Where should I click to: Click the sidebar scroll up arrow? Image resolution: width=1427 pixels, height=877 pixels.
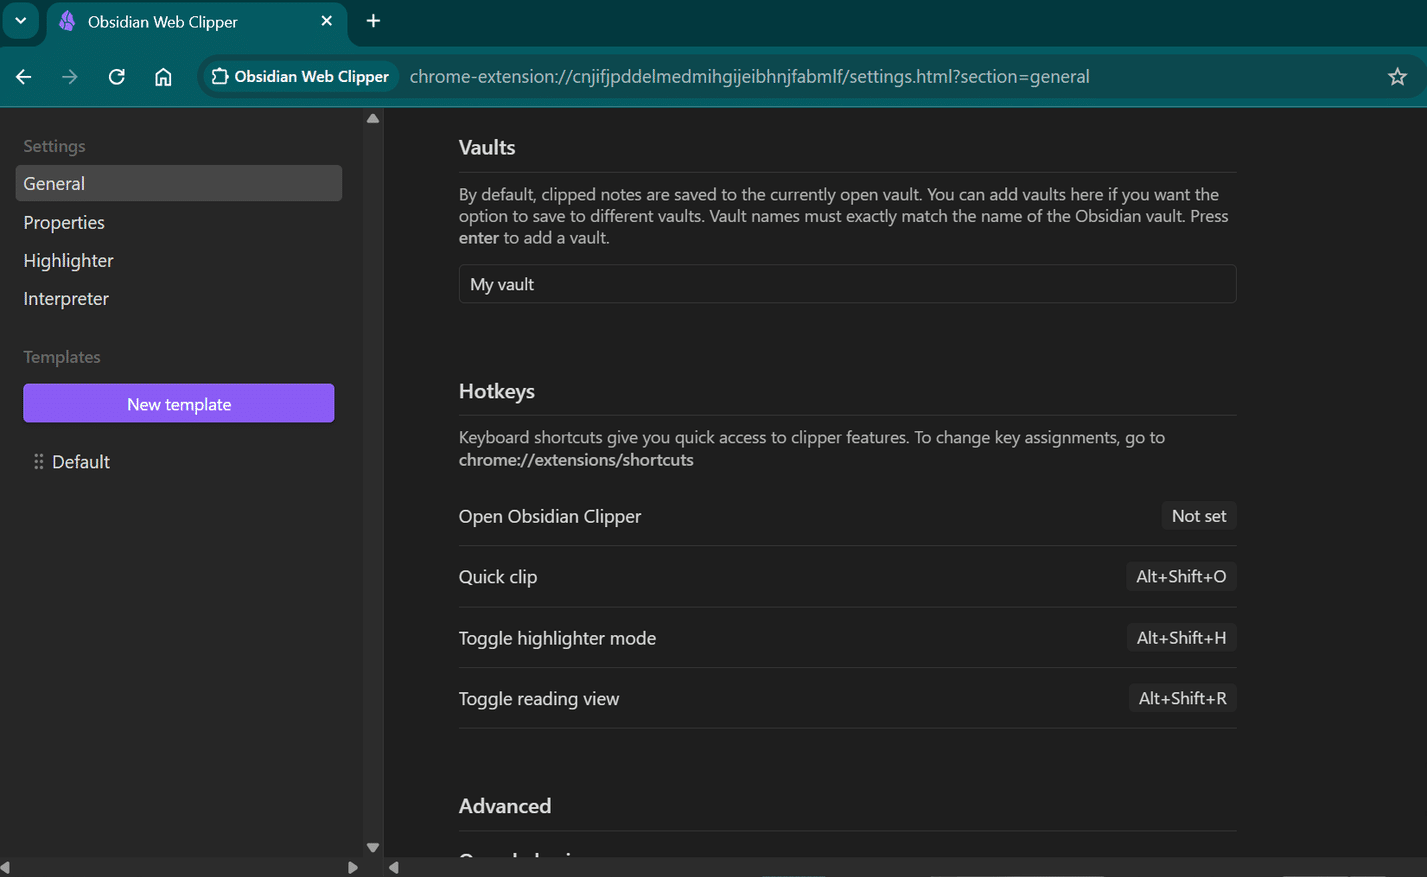tap(373, 118)
